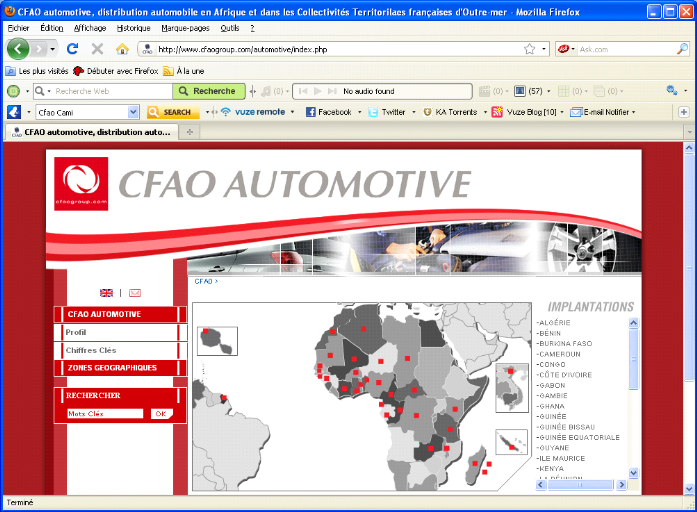Open the Chiffres Clés sidebar link
Viewport: 697px width, 512px height.
point(91,350)
